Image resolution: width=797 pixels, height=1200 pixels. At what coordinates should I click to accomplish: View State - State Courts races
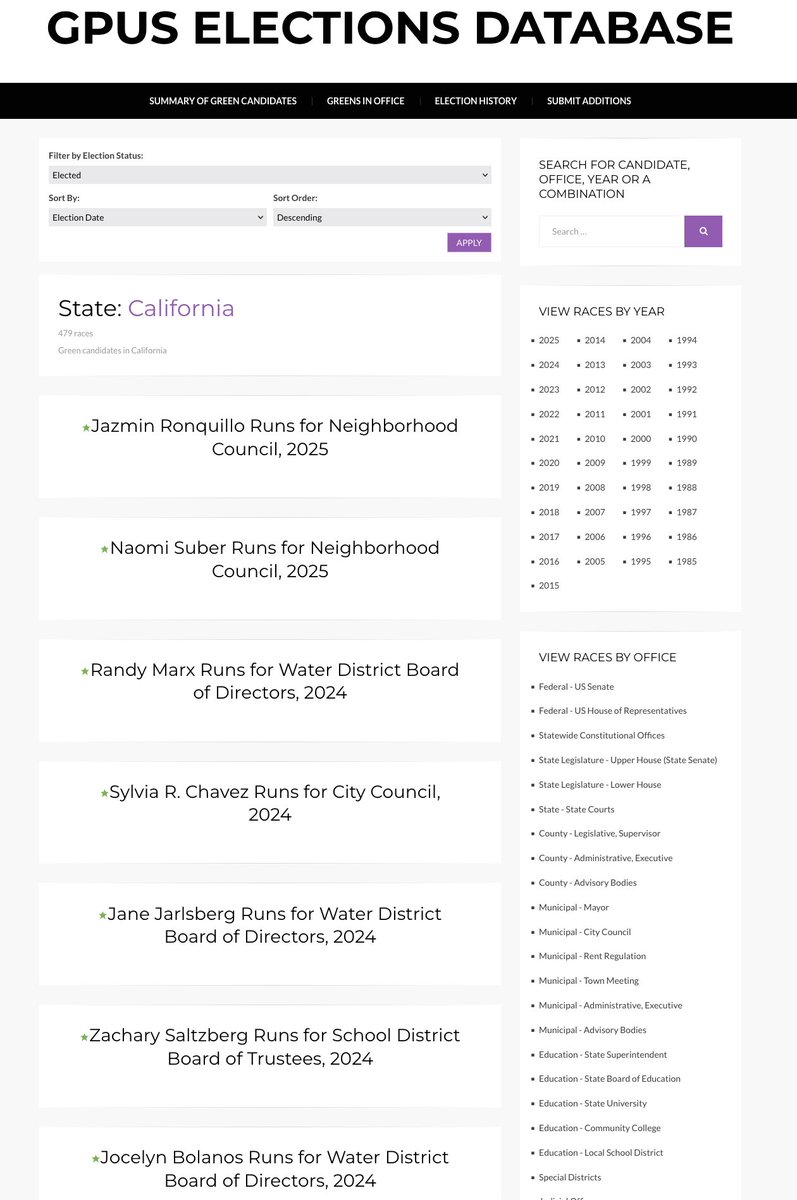[x=577, y=809]
